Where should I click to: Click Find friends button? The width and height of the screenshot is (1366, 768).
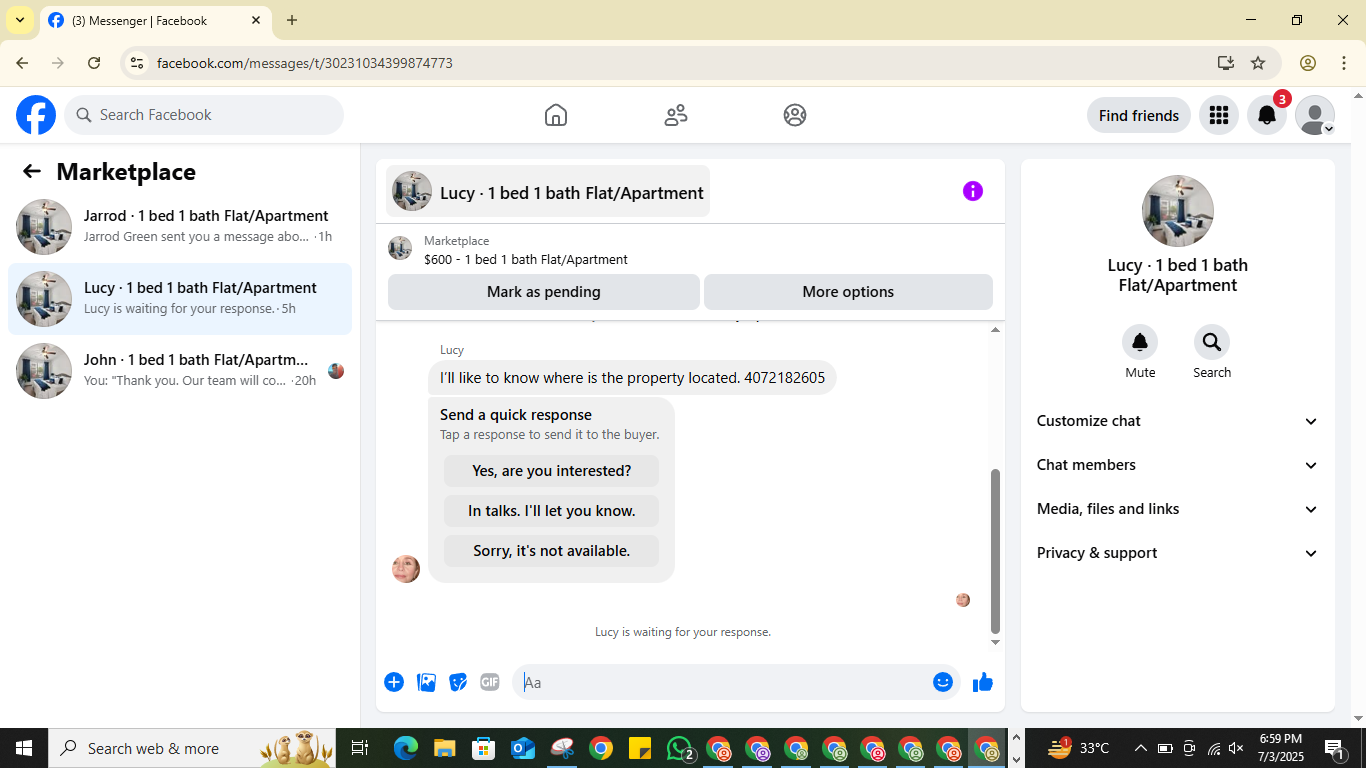1139,115
